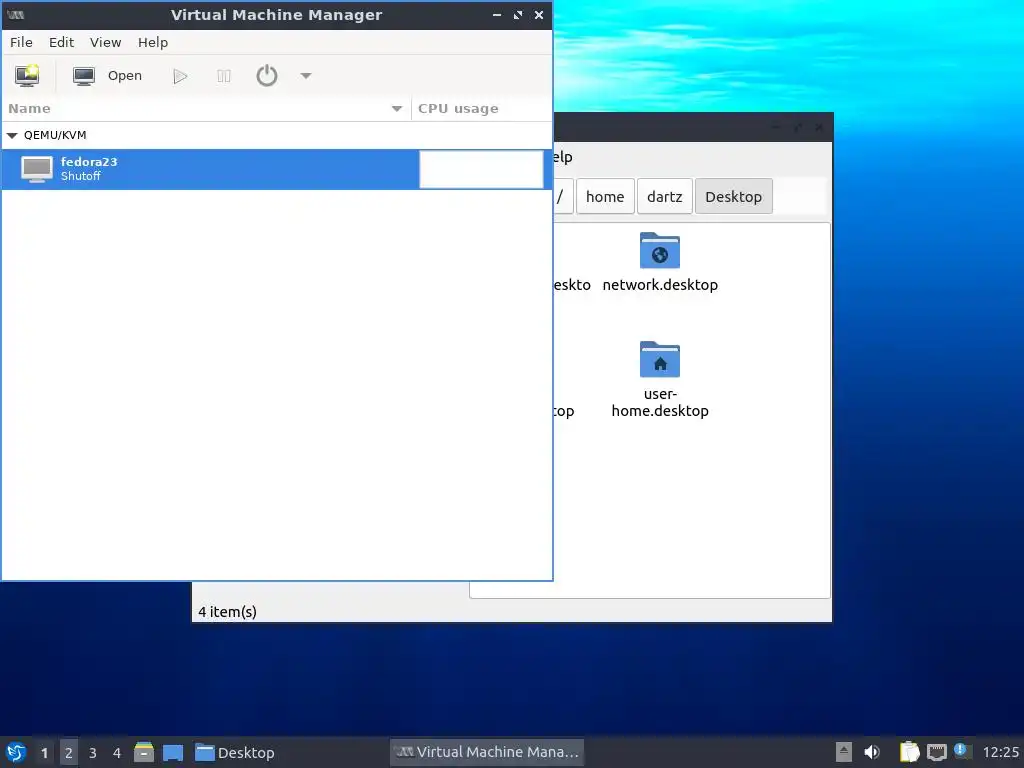Click the removable media eject tray icon

click(x=844, y=752)
